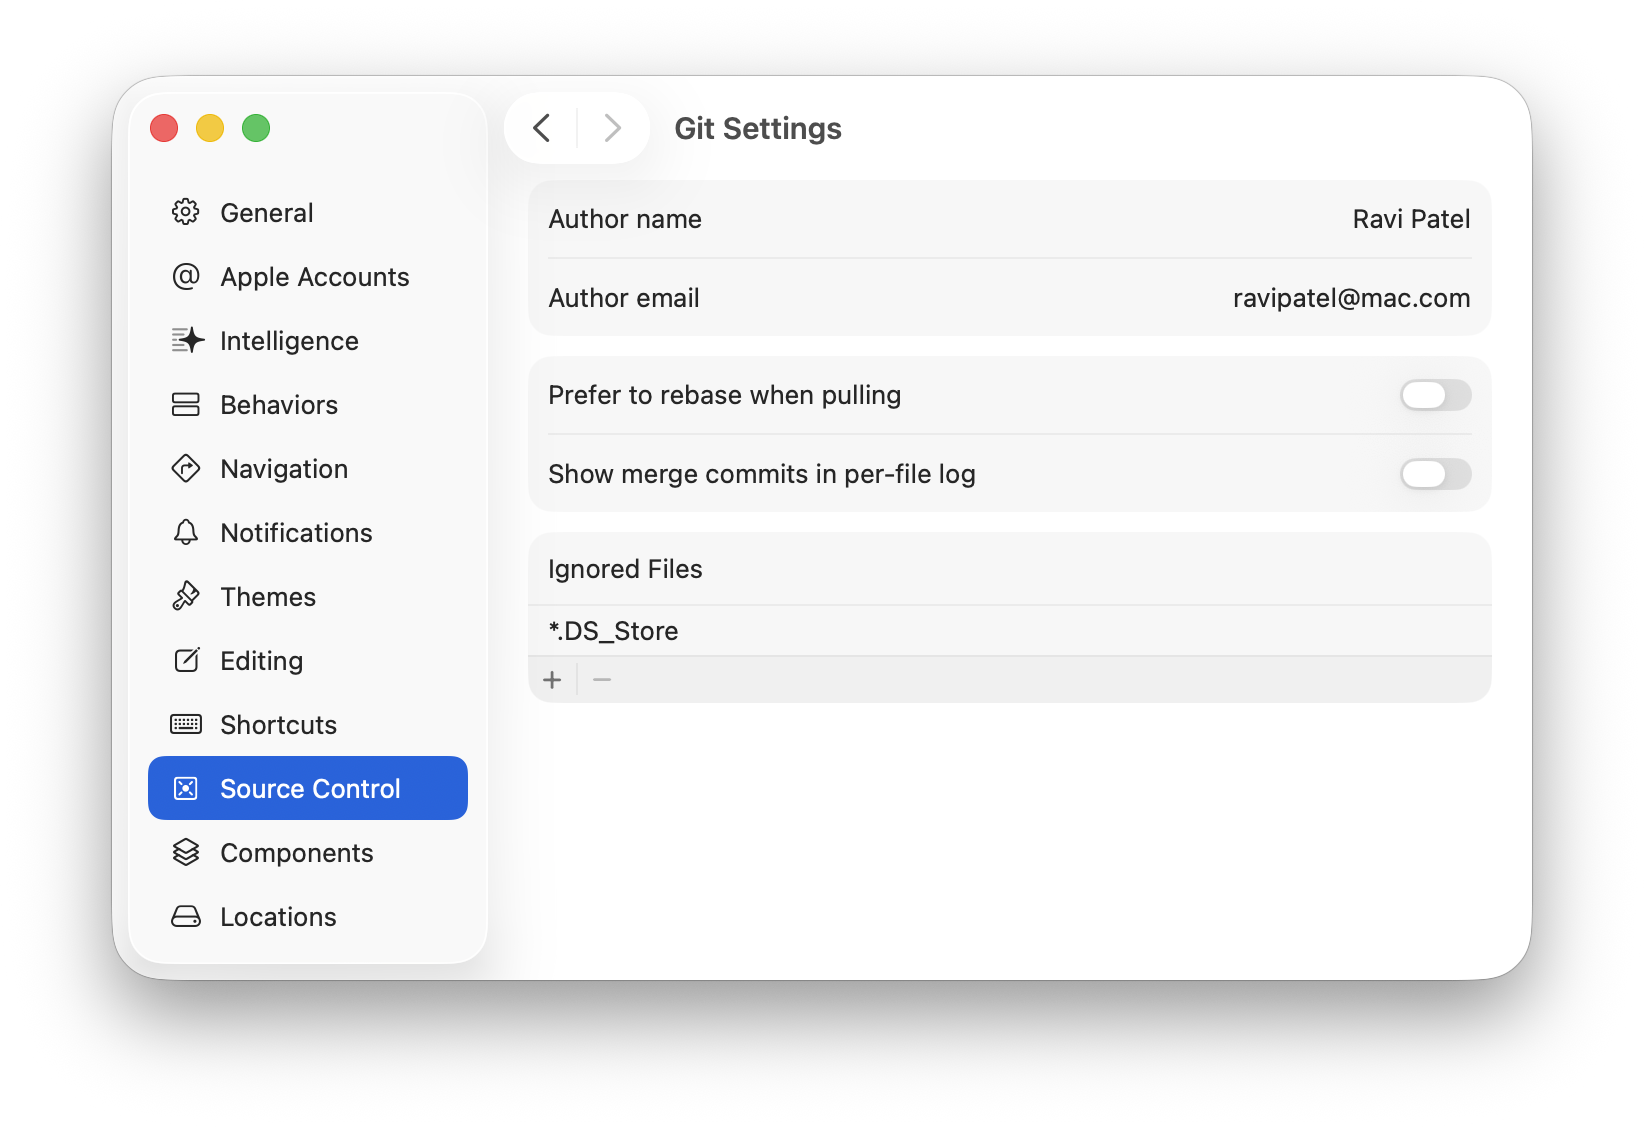Click the Apple Accounts @ icon
The width and height of the screenshot is (1644, 1128).
(x=186, y=276)
